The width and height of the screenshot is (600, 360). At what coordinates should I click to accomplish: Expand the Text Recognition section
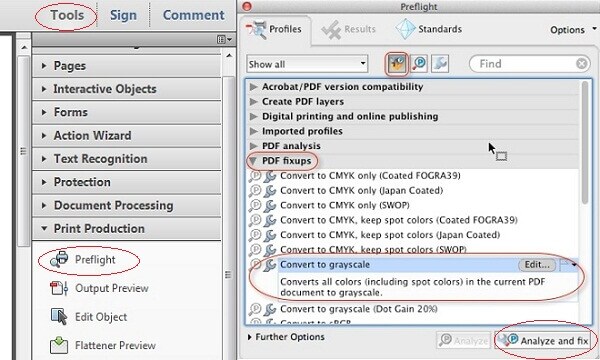[127, 159]
